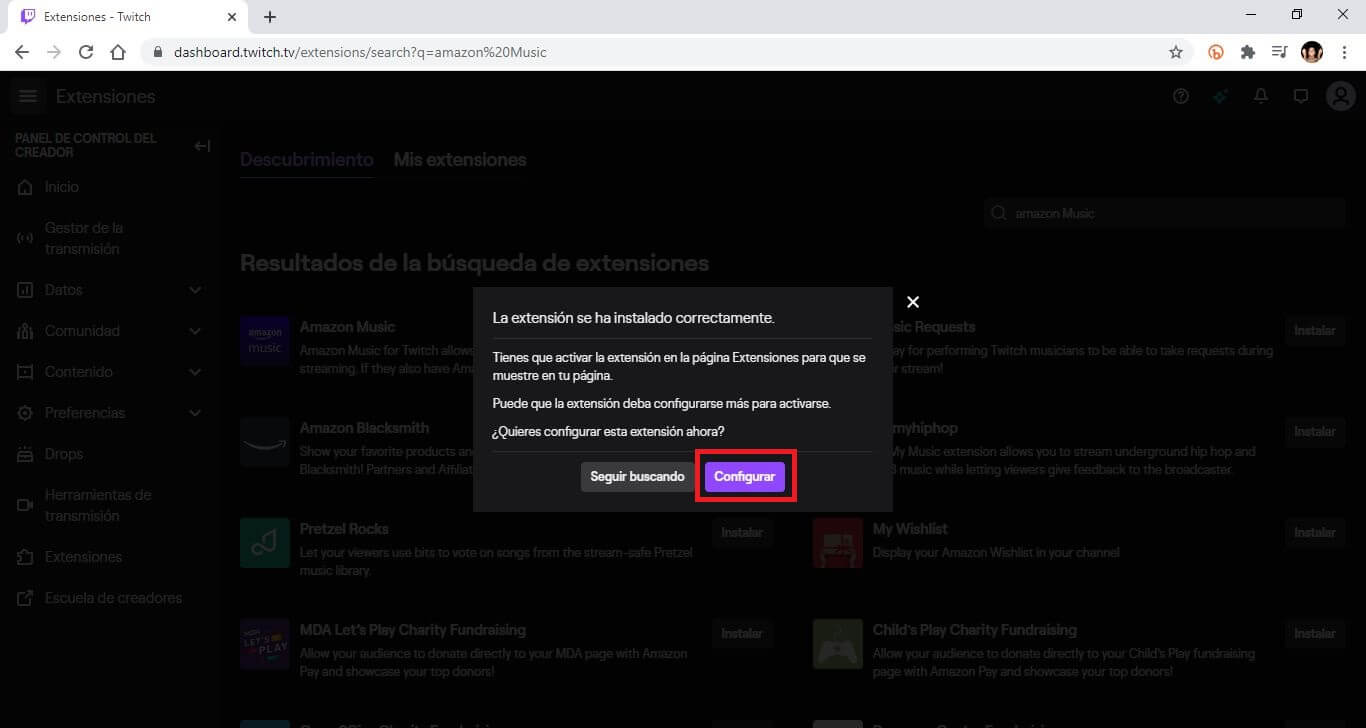Click the sparkle icon in header
The image size is (1366, 728).
click(x=1221, y=96)
